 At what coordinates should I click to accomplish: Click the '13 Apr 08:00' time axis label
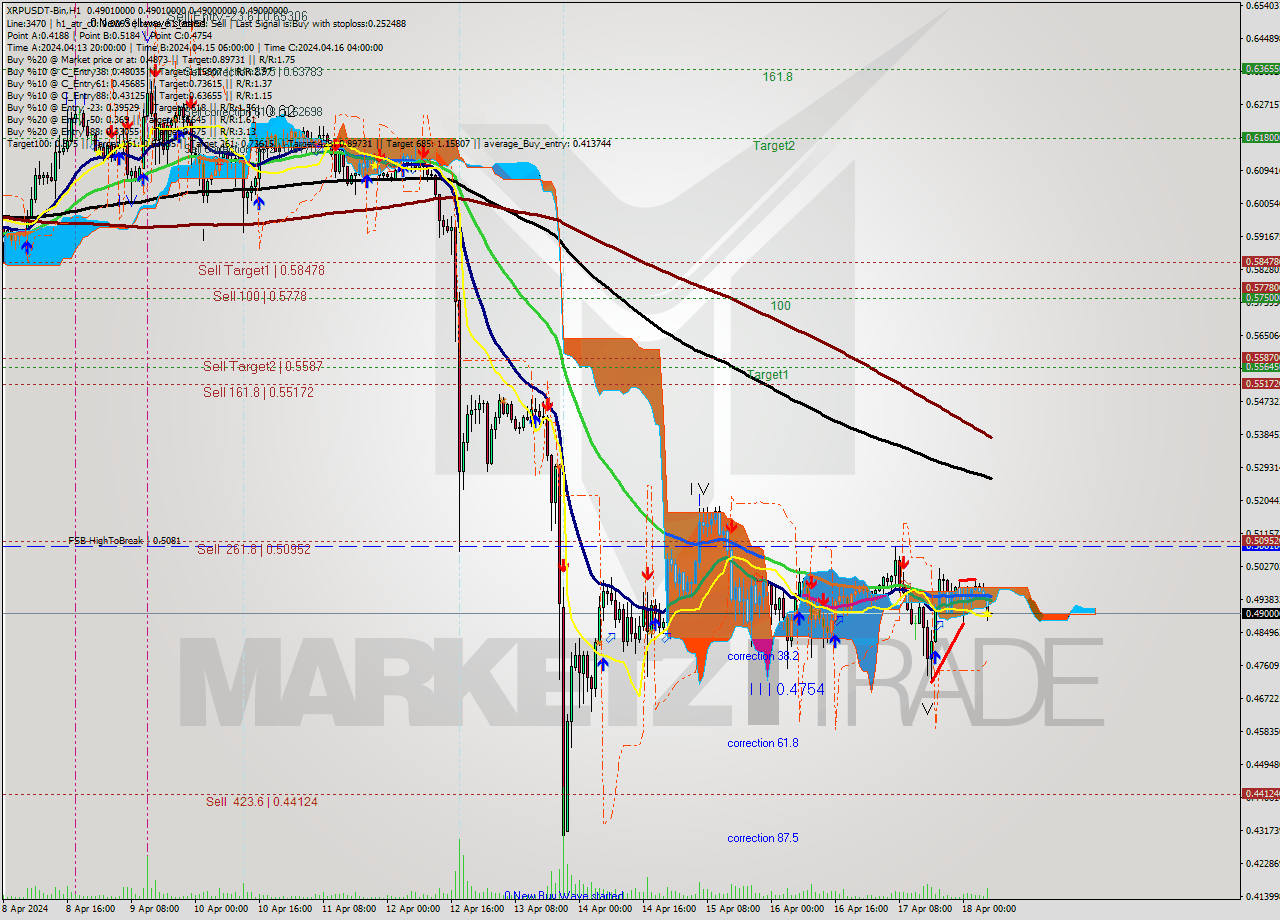tap(541, 909)
